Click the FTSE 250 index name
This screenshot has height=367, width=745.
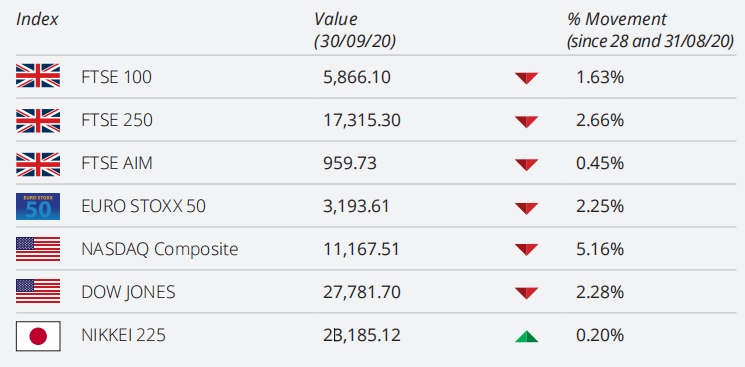pyautogui.click(x=117, y=120)
